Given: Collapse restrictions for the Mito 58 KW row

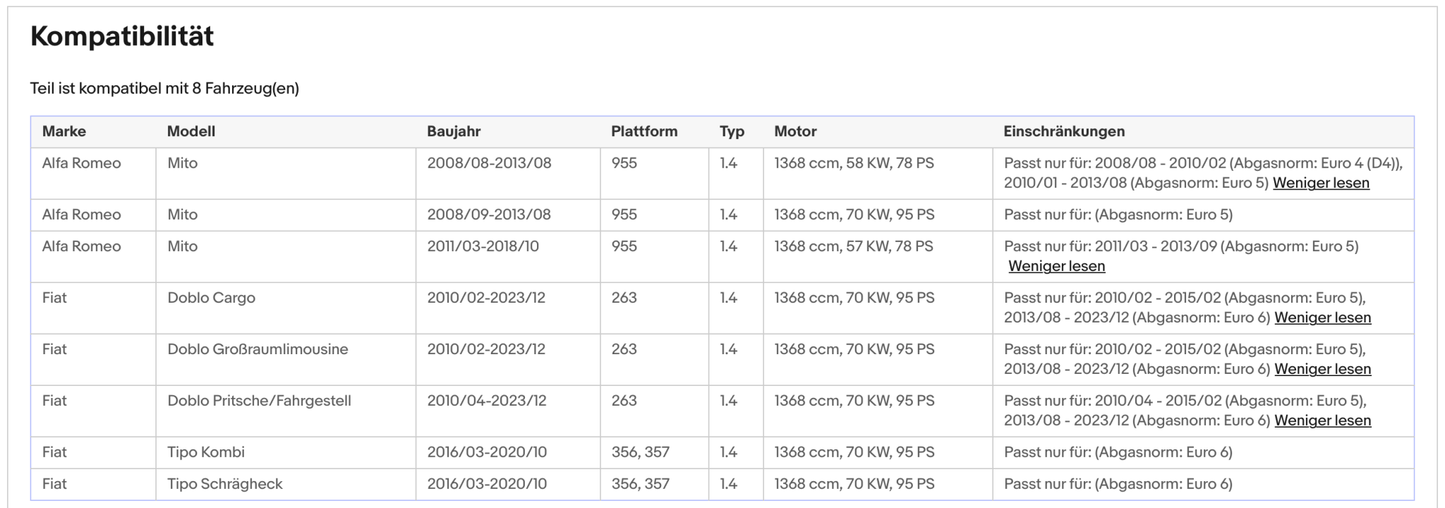Looking at the screenshot, I should (x=1321, y=183).
